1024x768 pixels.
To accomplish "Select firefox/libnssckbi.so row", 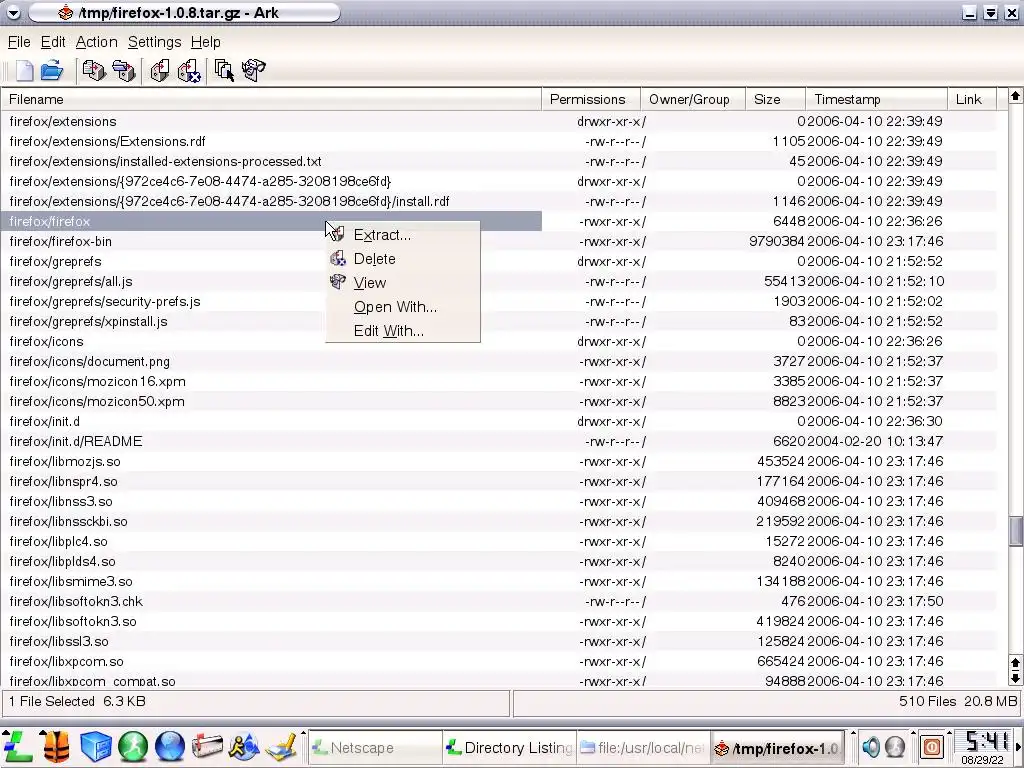I will click(499, 522).
